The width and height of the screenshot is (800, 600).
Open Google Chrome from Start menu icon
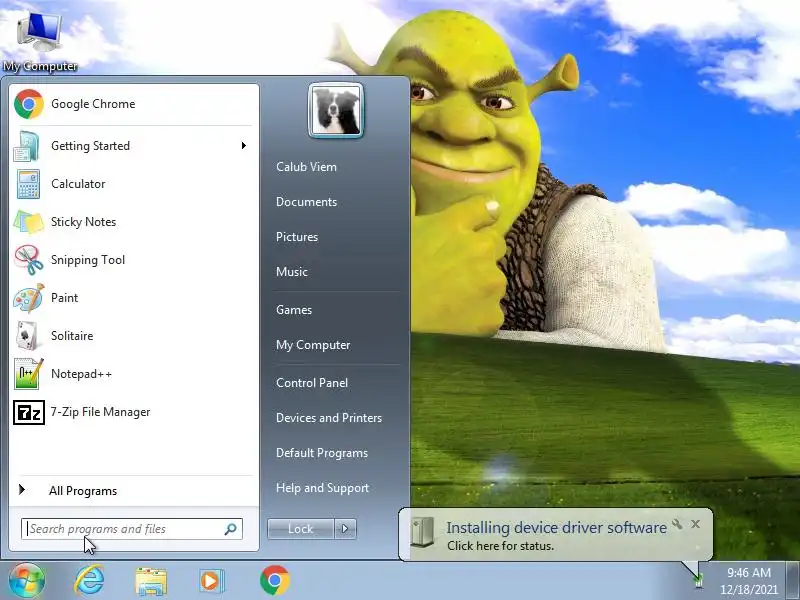(29, 104)
